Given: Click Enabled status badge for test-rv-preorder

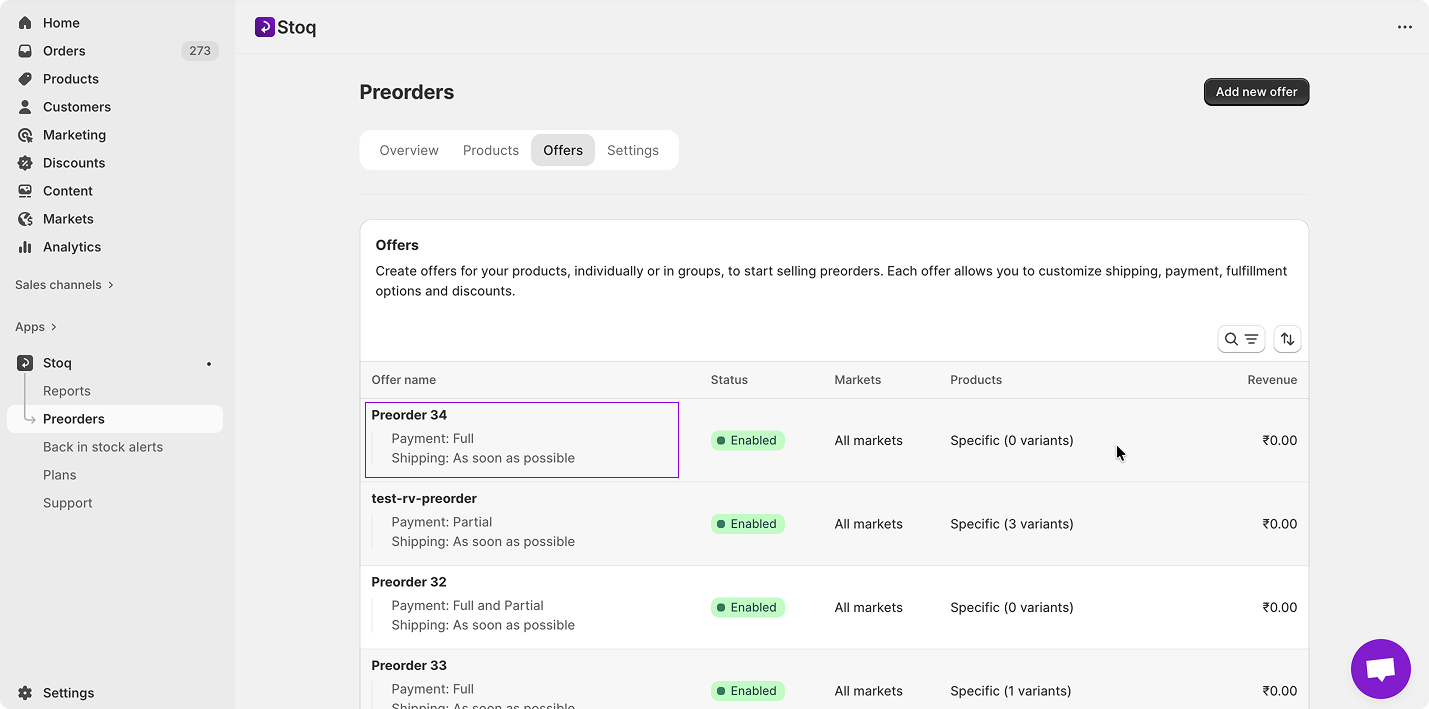Looking at the screenshot, I should (x=748, y=524).
